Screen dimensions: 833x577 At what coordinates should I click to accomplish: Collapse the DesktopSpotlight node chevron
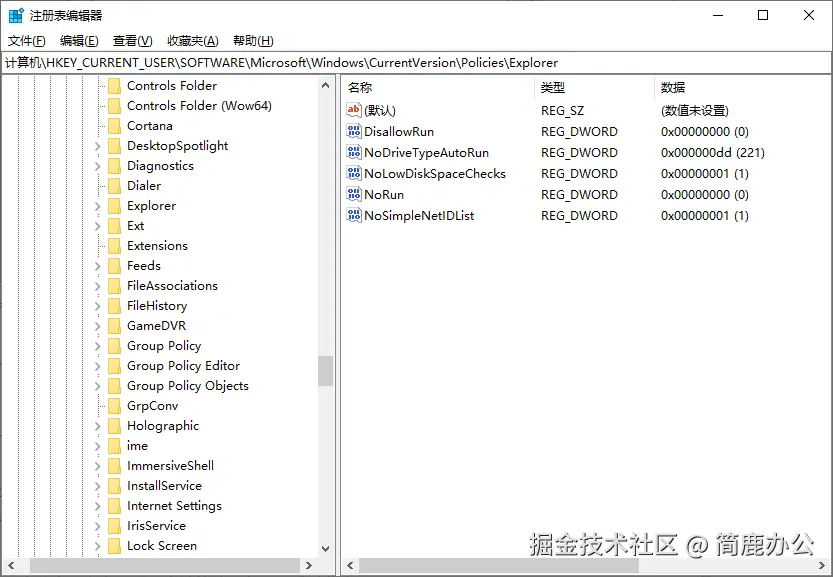pos(96,145)
